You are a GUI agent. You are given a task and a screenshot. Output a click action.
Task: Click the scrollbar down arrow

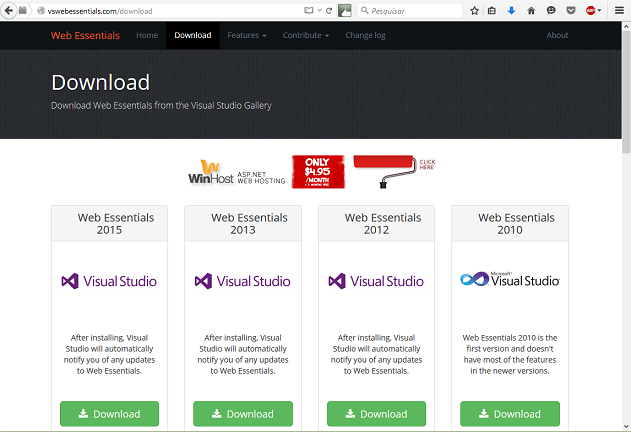(626, 426)
